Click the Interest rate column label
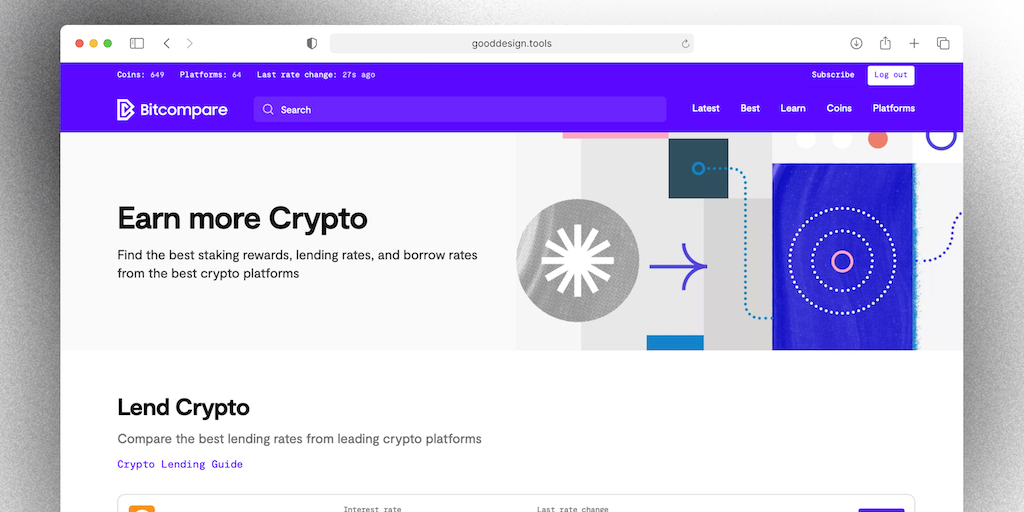The height and width of the screenshot is (512, 1024). (372, 509)
